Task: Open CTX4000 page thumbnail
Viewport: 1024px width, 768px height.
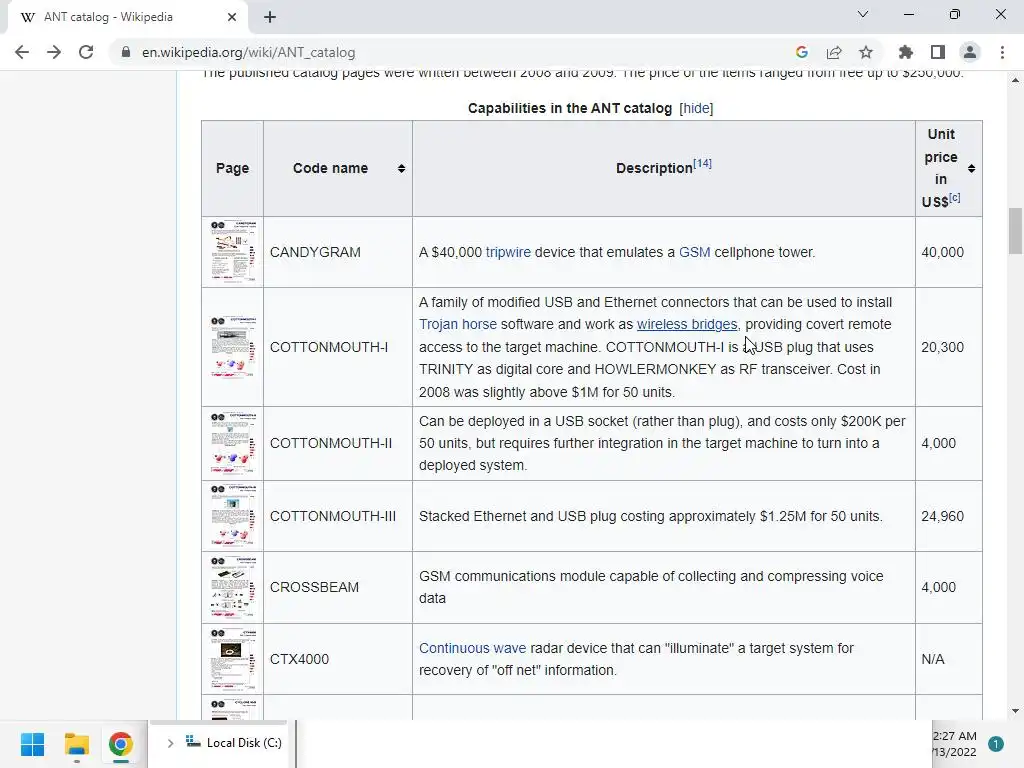Action: (x=232, y=659)
